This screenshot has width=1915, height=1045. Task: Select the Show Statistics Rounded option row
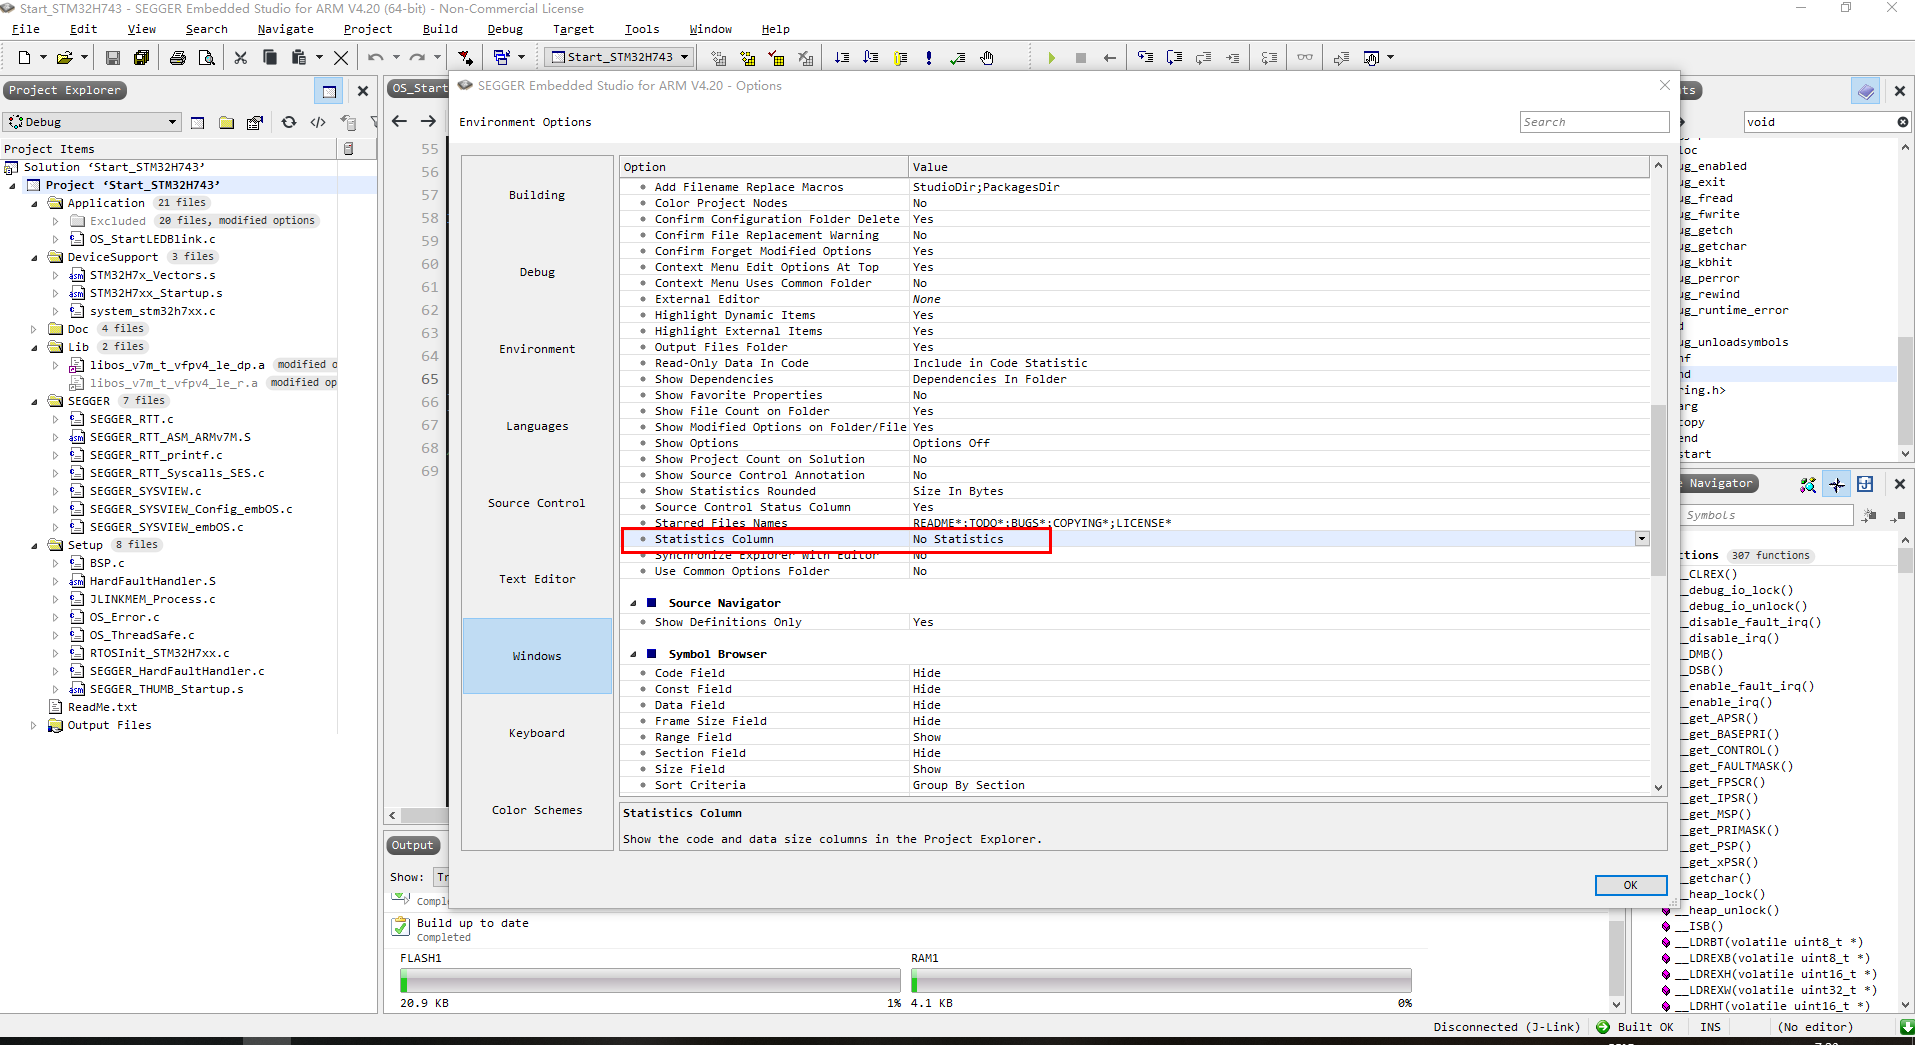[1134, 491]
